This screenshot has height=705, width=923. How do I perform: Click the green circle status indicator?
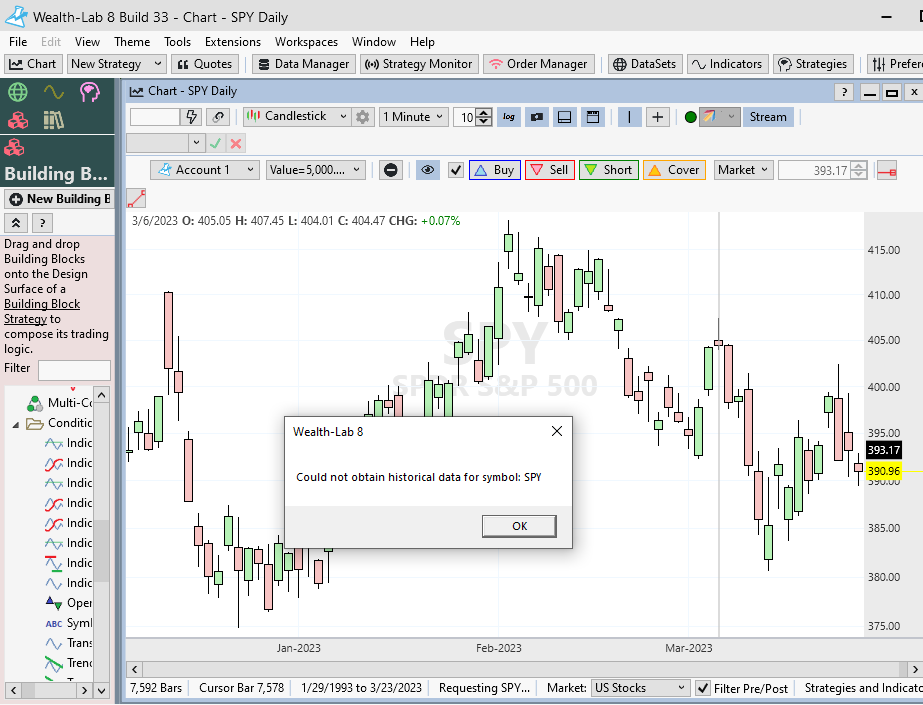[690, 117]
